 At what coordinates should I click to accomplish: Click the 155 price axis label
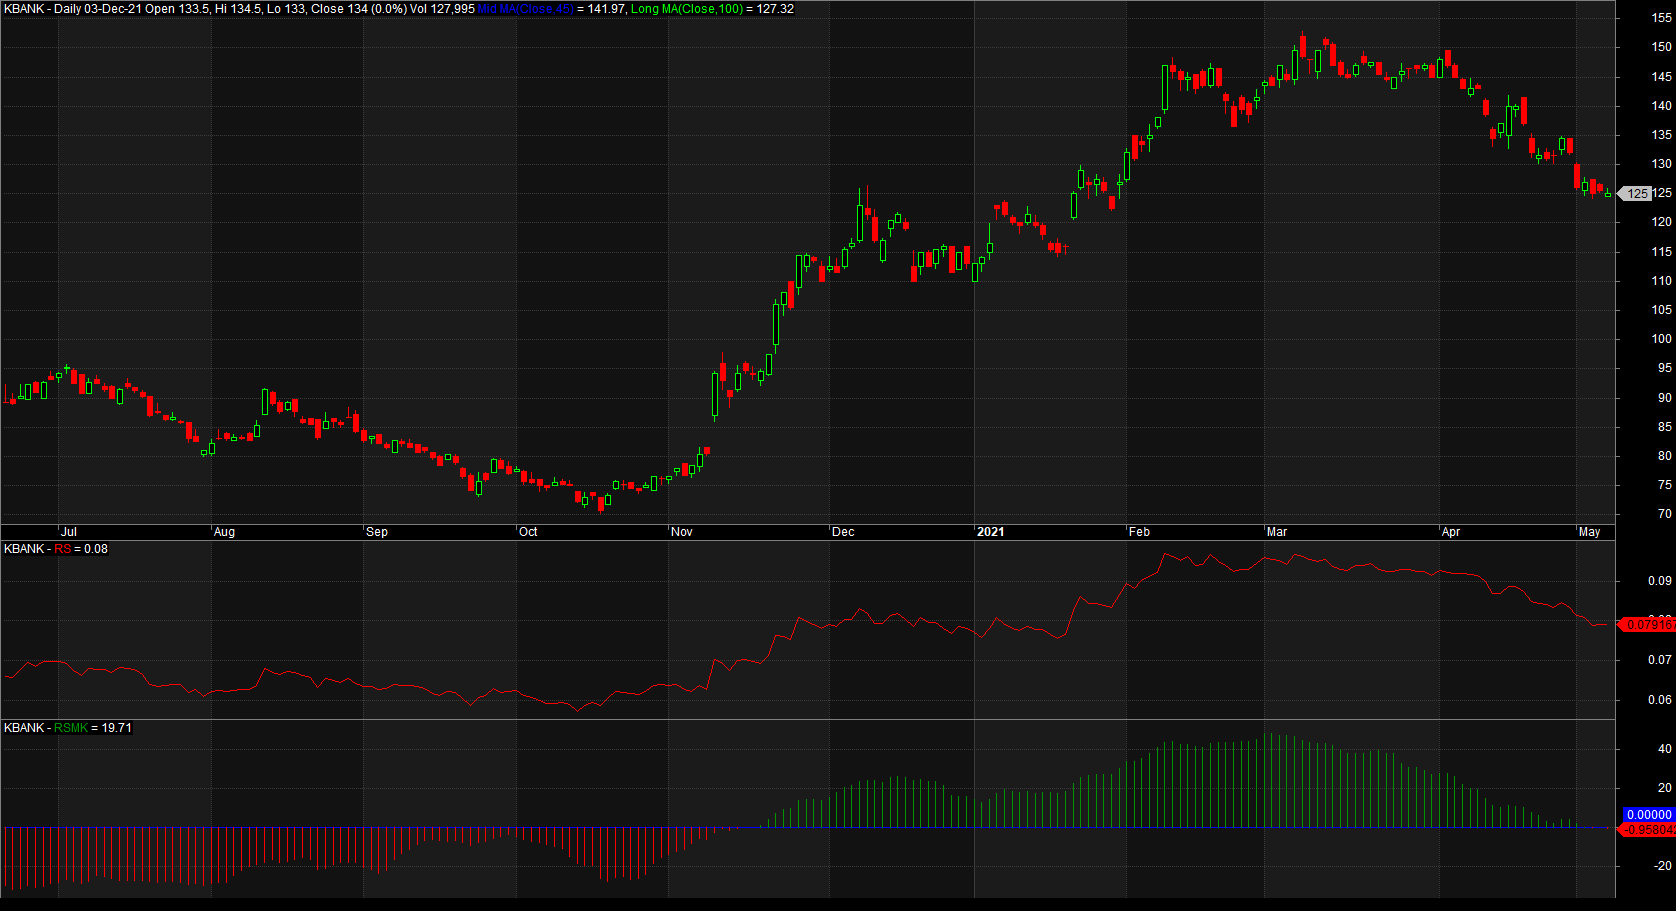pyautogui.click(x=1661, y=18)
